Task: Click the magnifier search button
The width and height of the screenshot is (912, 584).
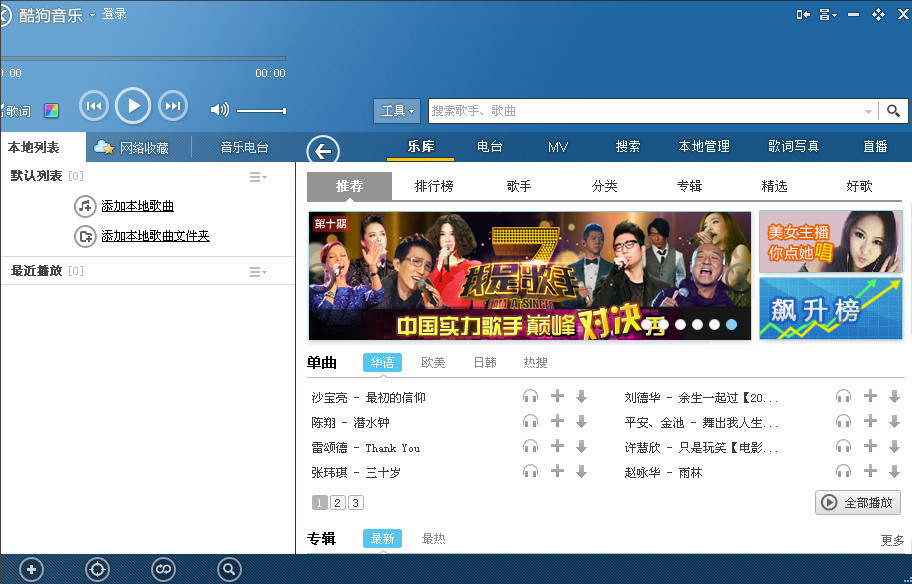Action: pyautogui.click(x=893, y=111)
